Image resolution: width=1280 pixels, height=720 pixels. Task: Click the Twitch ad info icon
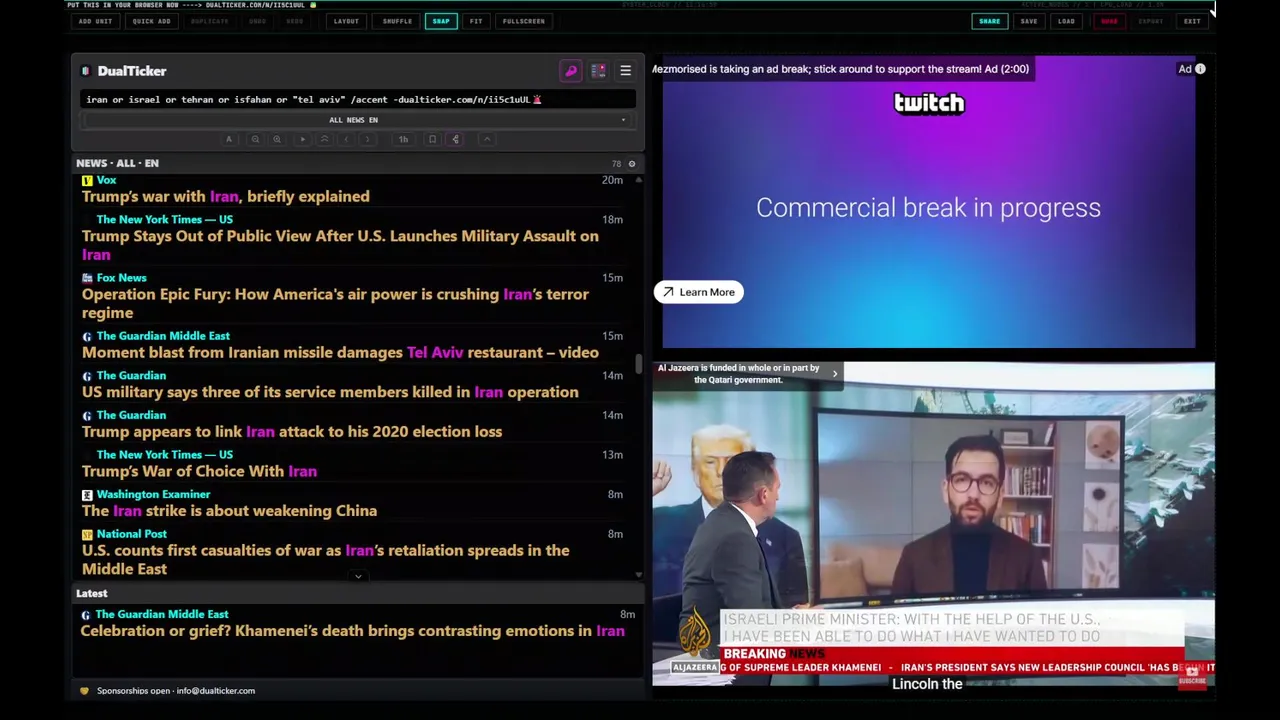1200,69
